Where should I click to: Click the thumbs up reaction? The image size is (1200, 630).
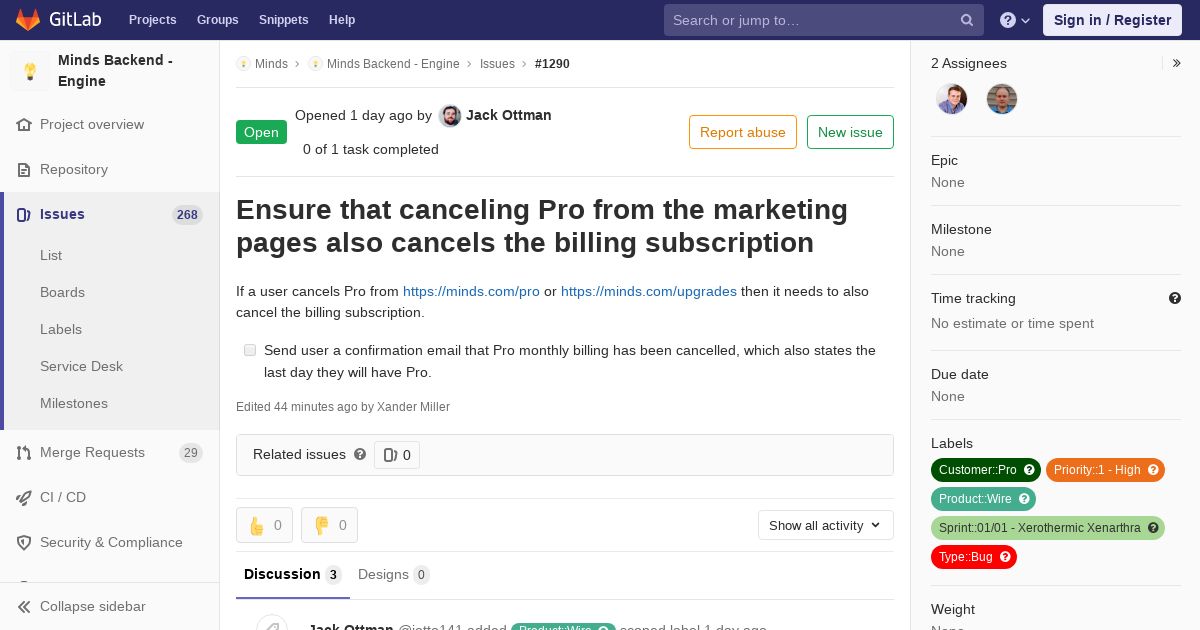(x=264, y=525)
